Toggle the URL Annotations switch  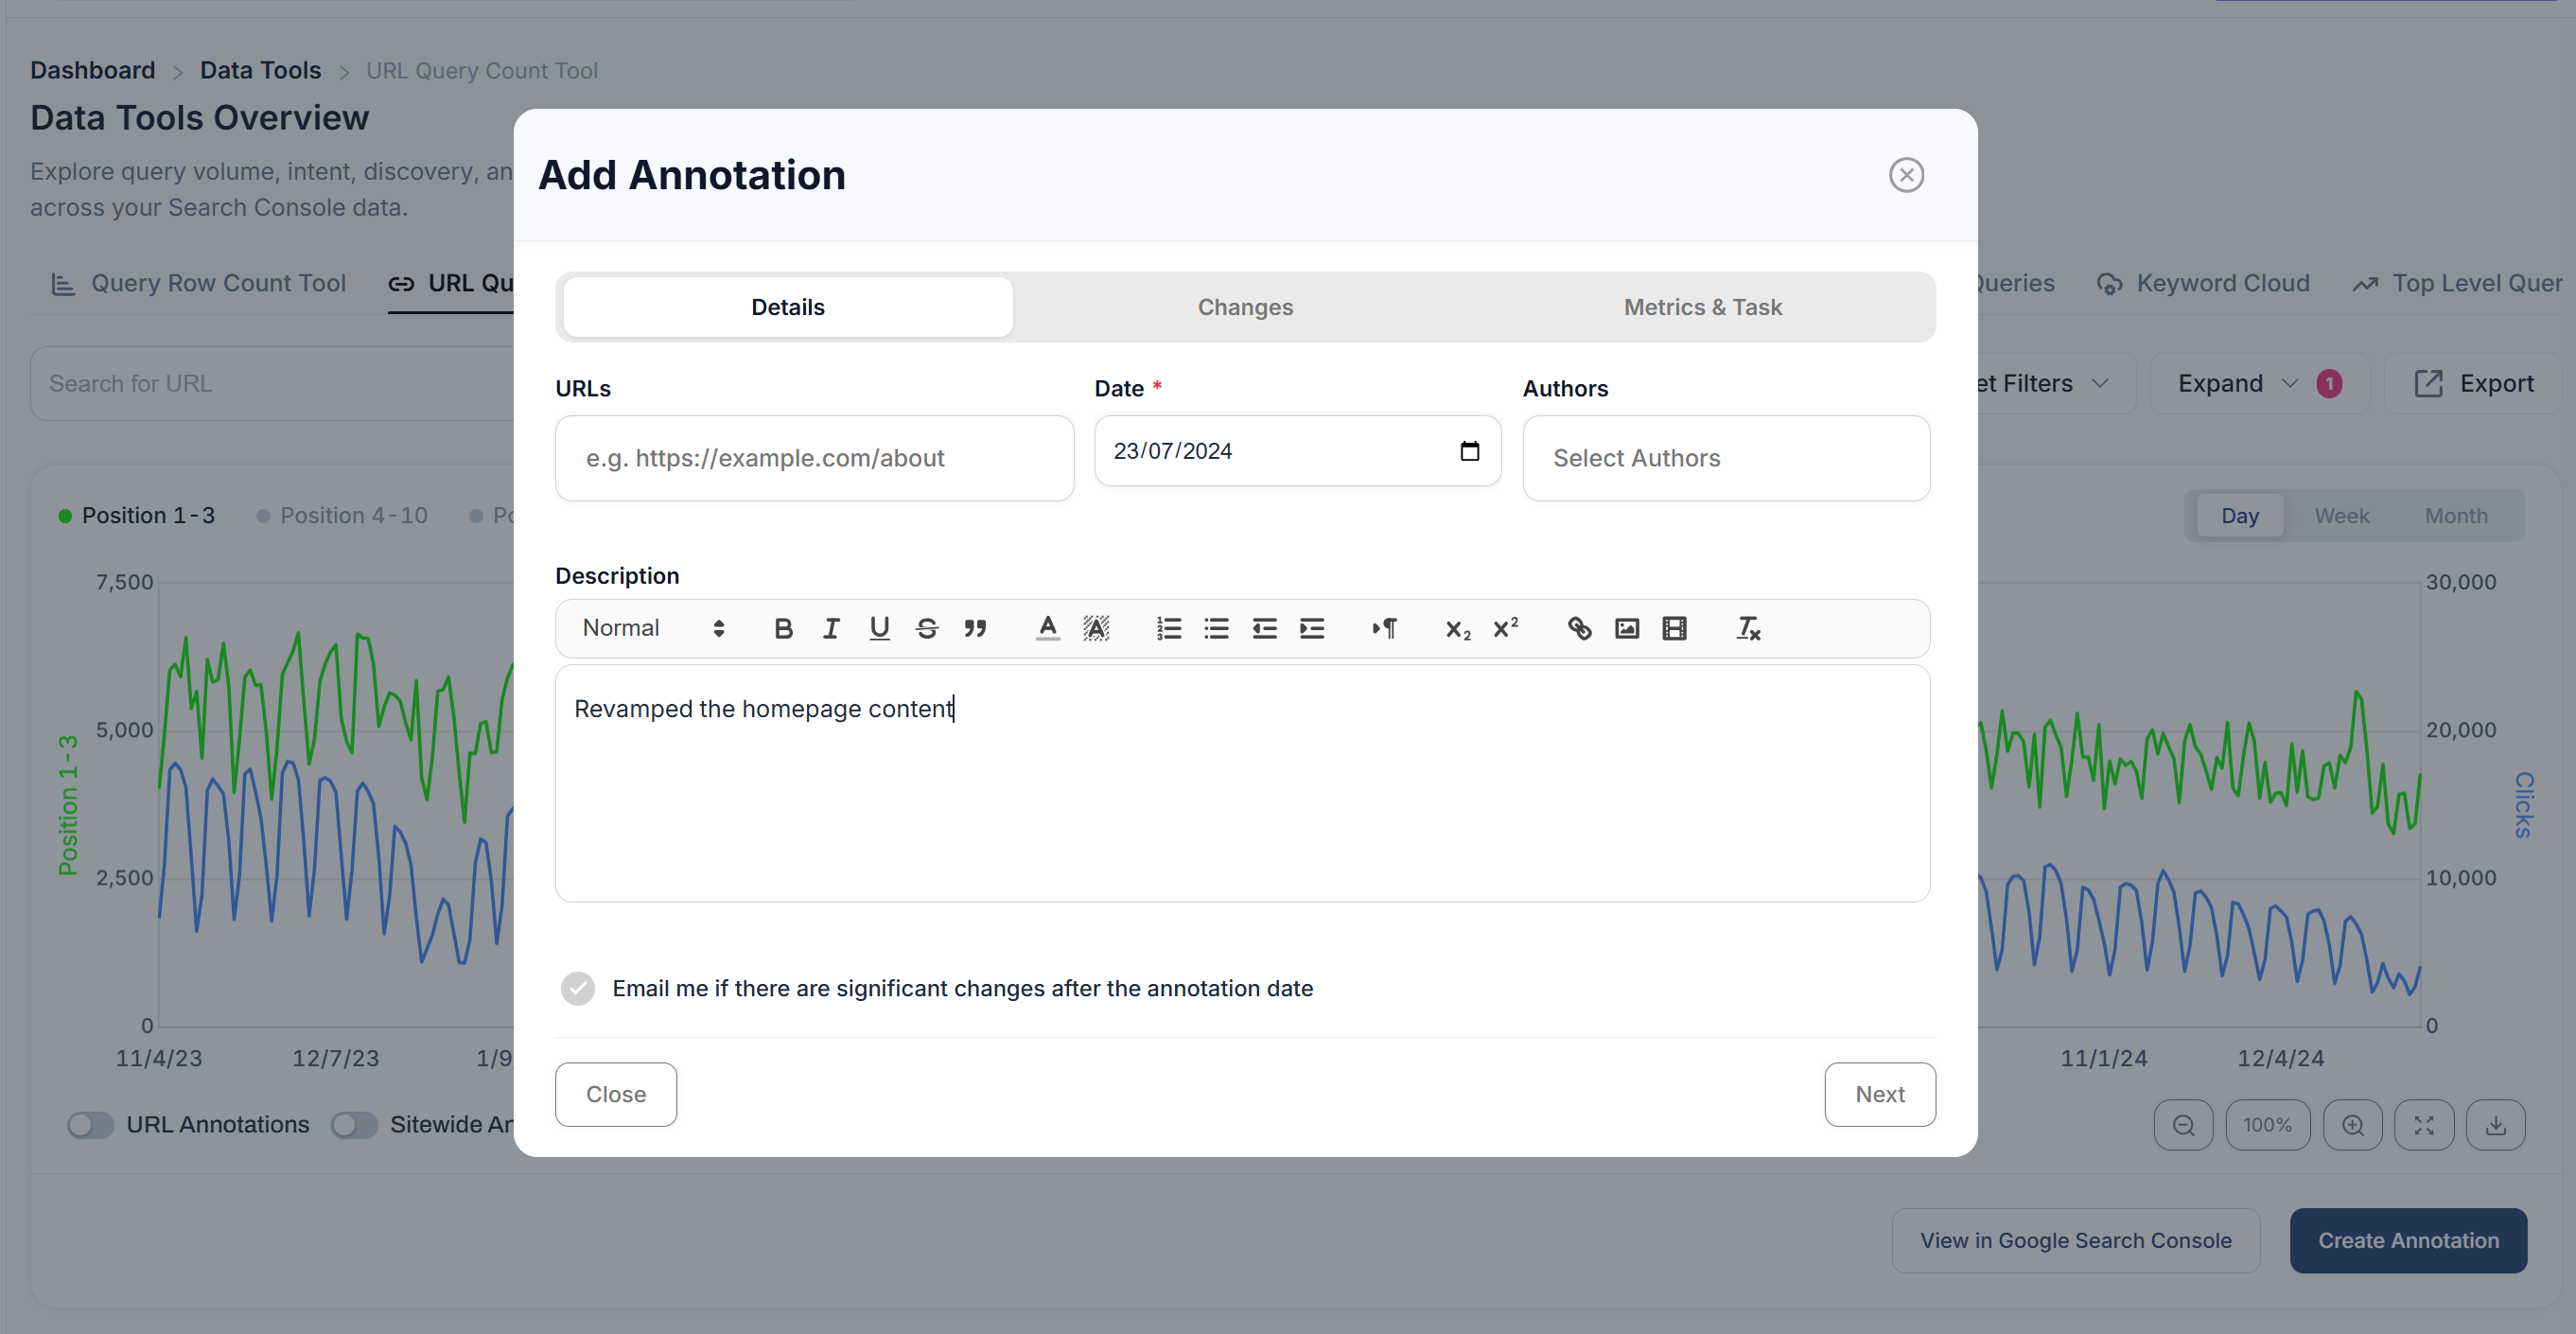[90, 1125]
